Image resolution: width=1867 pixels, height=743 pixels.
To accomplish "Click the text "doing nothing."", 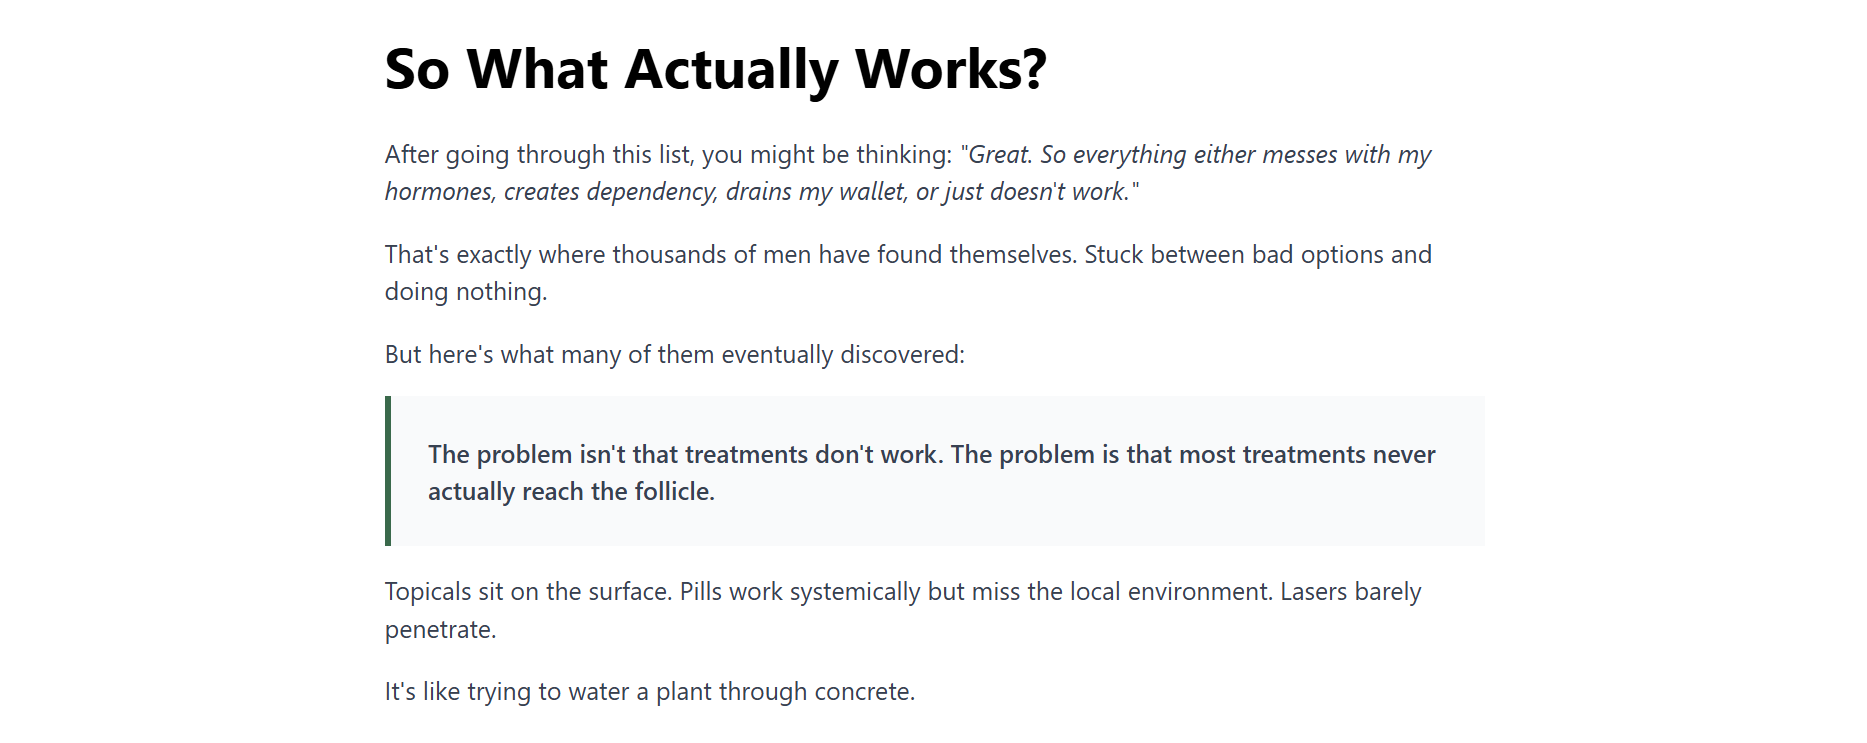I will pyautogui.click(x=466, y=292).
